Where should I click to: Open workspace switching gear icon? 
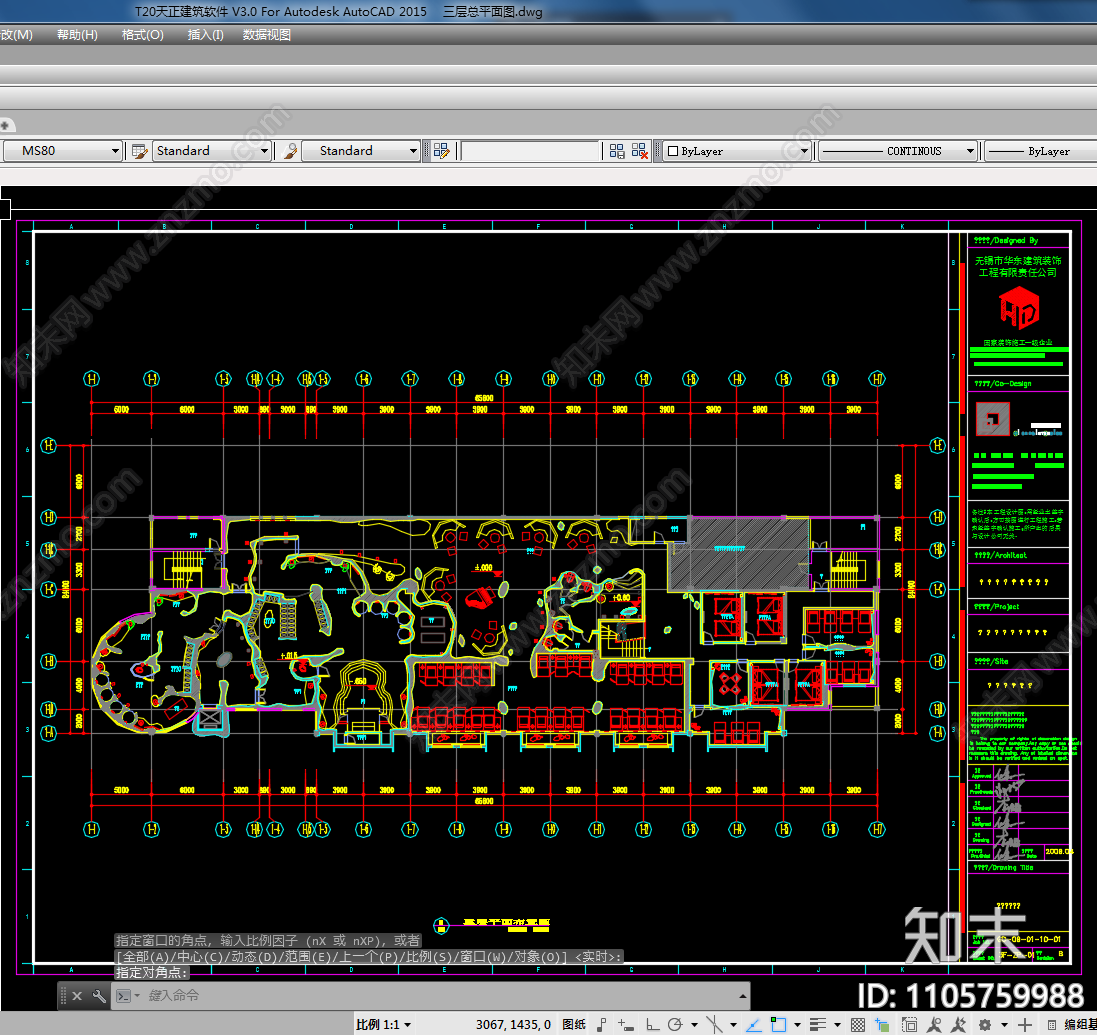(984, 1025)
